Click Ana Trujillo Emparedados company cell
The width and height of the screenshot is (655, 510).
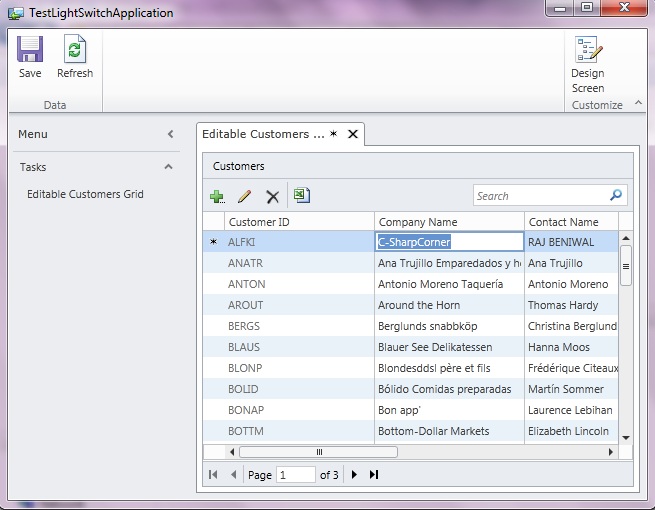pos(449,263)
